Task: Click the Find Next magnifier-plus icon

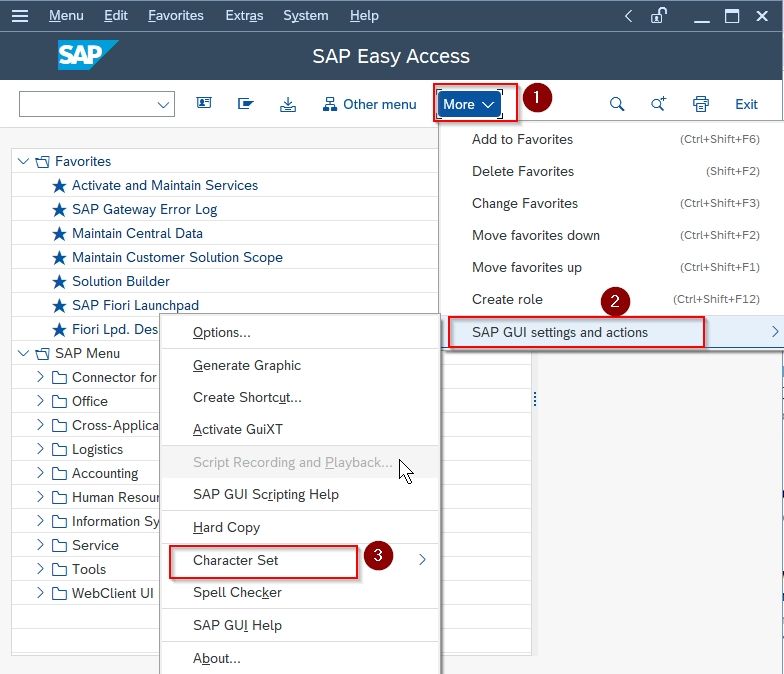Action: [658, 104]
